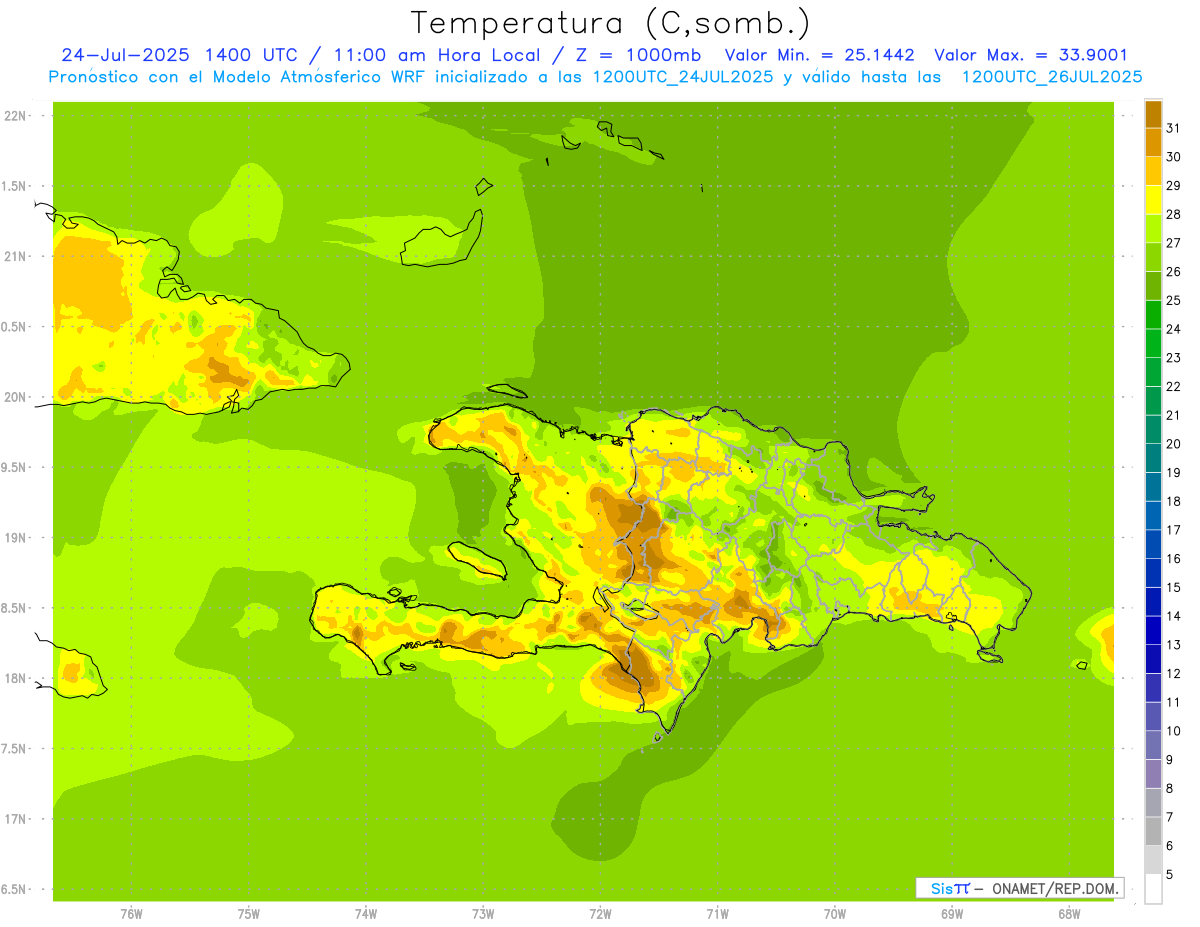Click the 20N latitude label
This screenshot has height=927, width=1200.
[14, 397]
